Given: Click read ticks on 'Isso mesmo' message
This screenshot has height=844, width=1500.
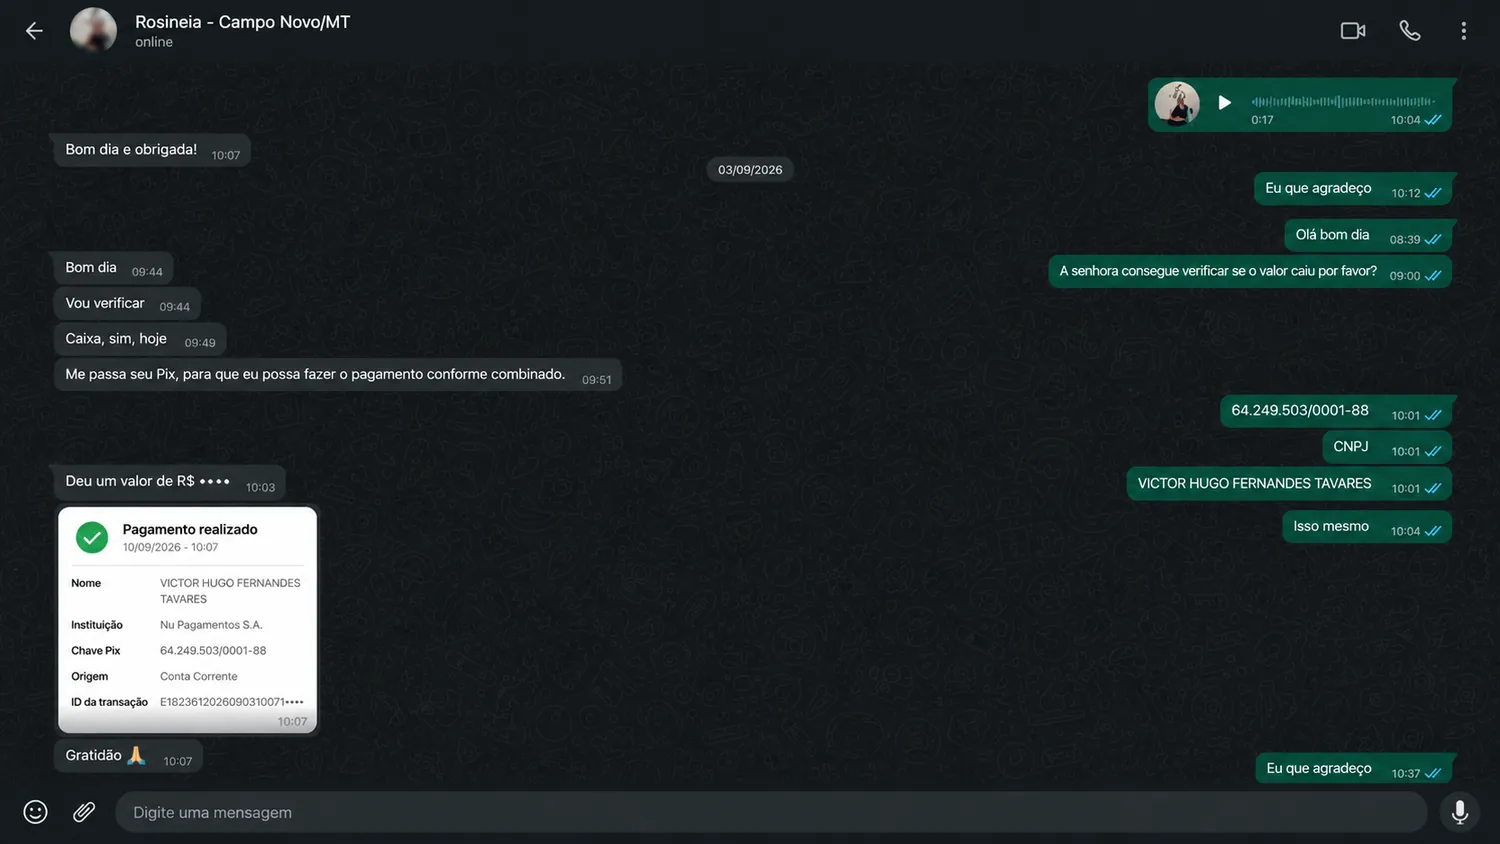Looking at the screenshot, I should pyautogui.click(x=1433, y=531).
